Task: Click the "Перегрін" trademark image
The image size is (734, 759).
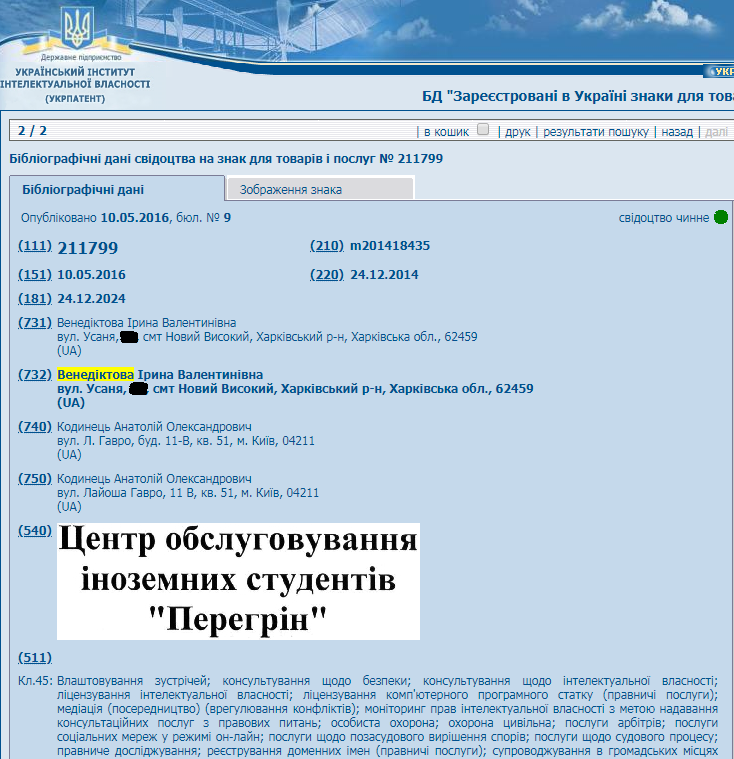Action: (238, 581)
